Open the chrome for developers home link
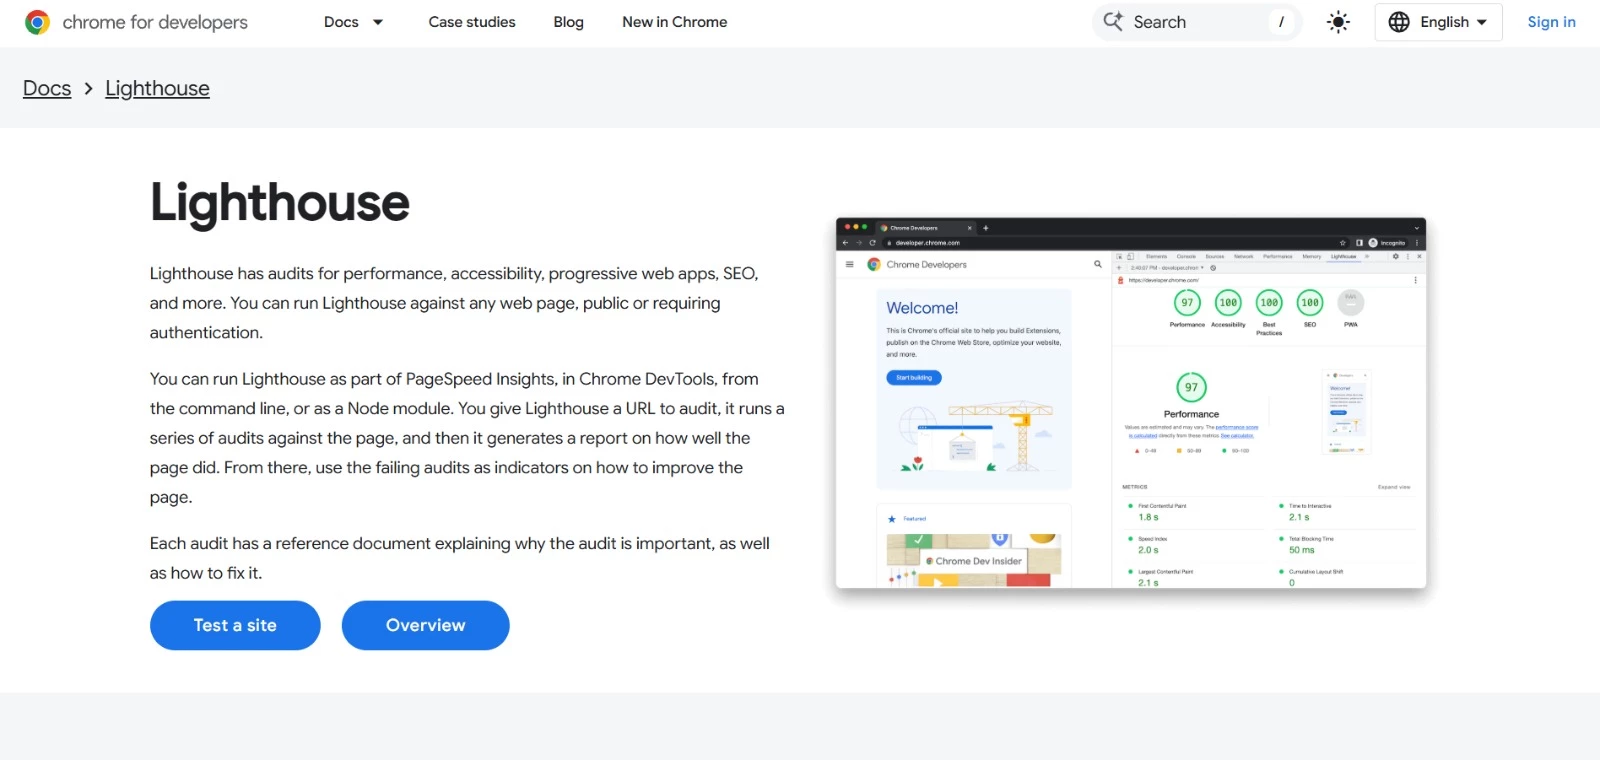This screenshot has width=1600, height=760. (x=136, y=22)
